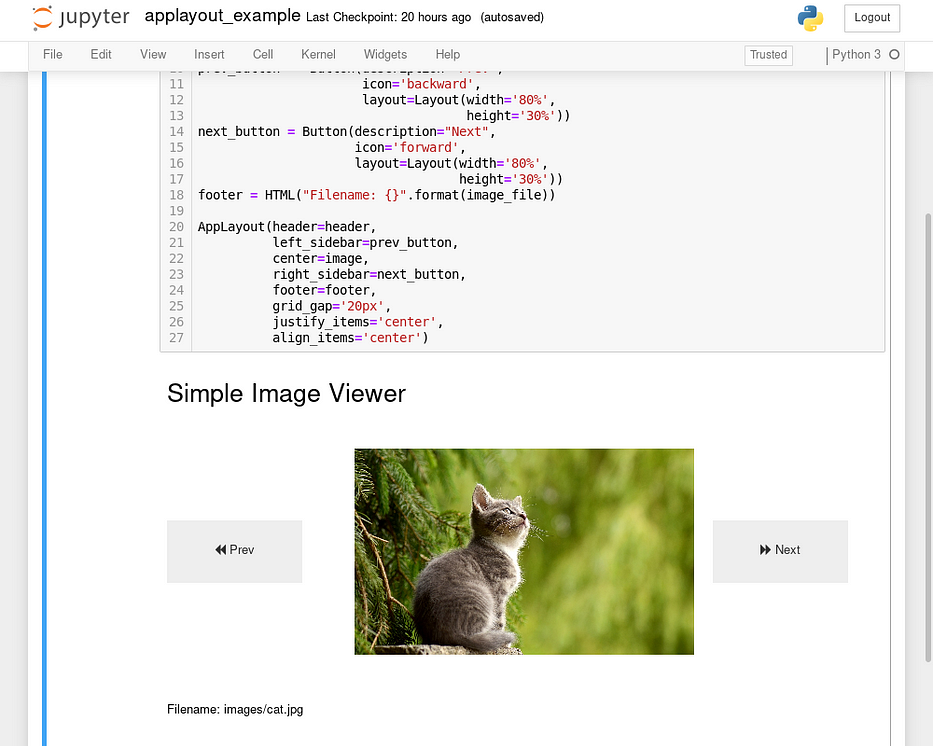Open the Widgets menu
The width and height of the screenshot is (933, 746).
[385, 54]
